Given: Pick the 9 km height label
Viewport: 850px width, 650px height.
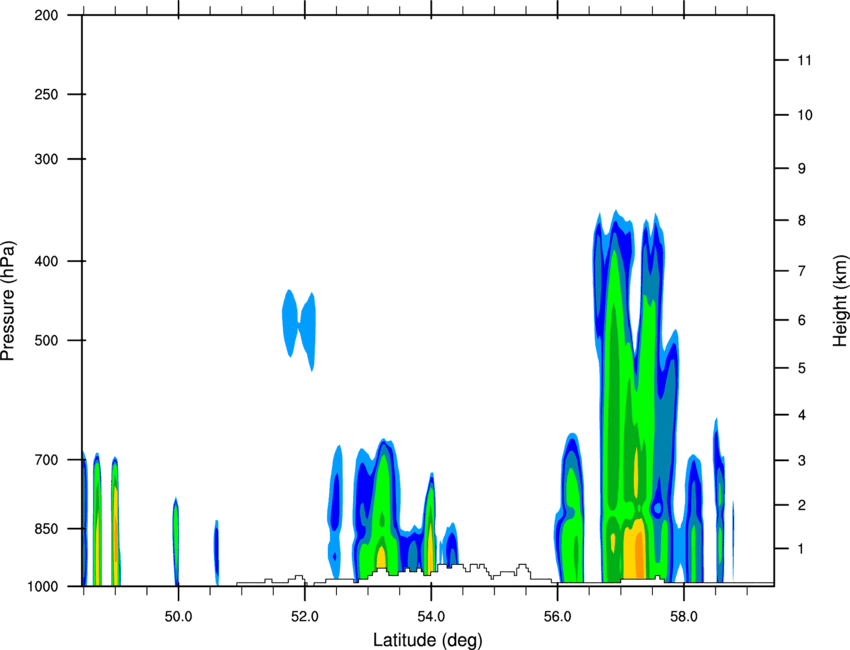Looking at the screenshot, I should coord(802,169).
